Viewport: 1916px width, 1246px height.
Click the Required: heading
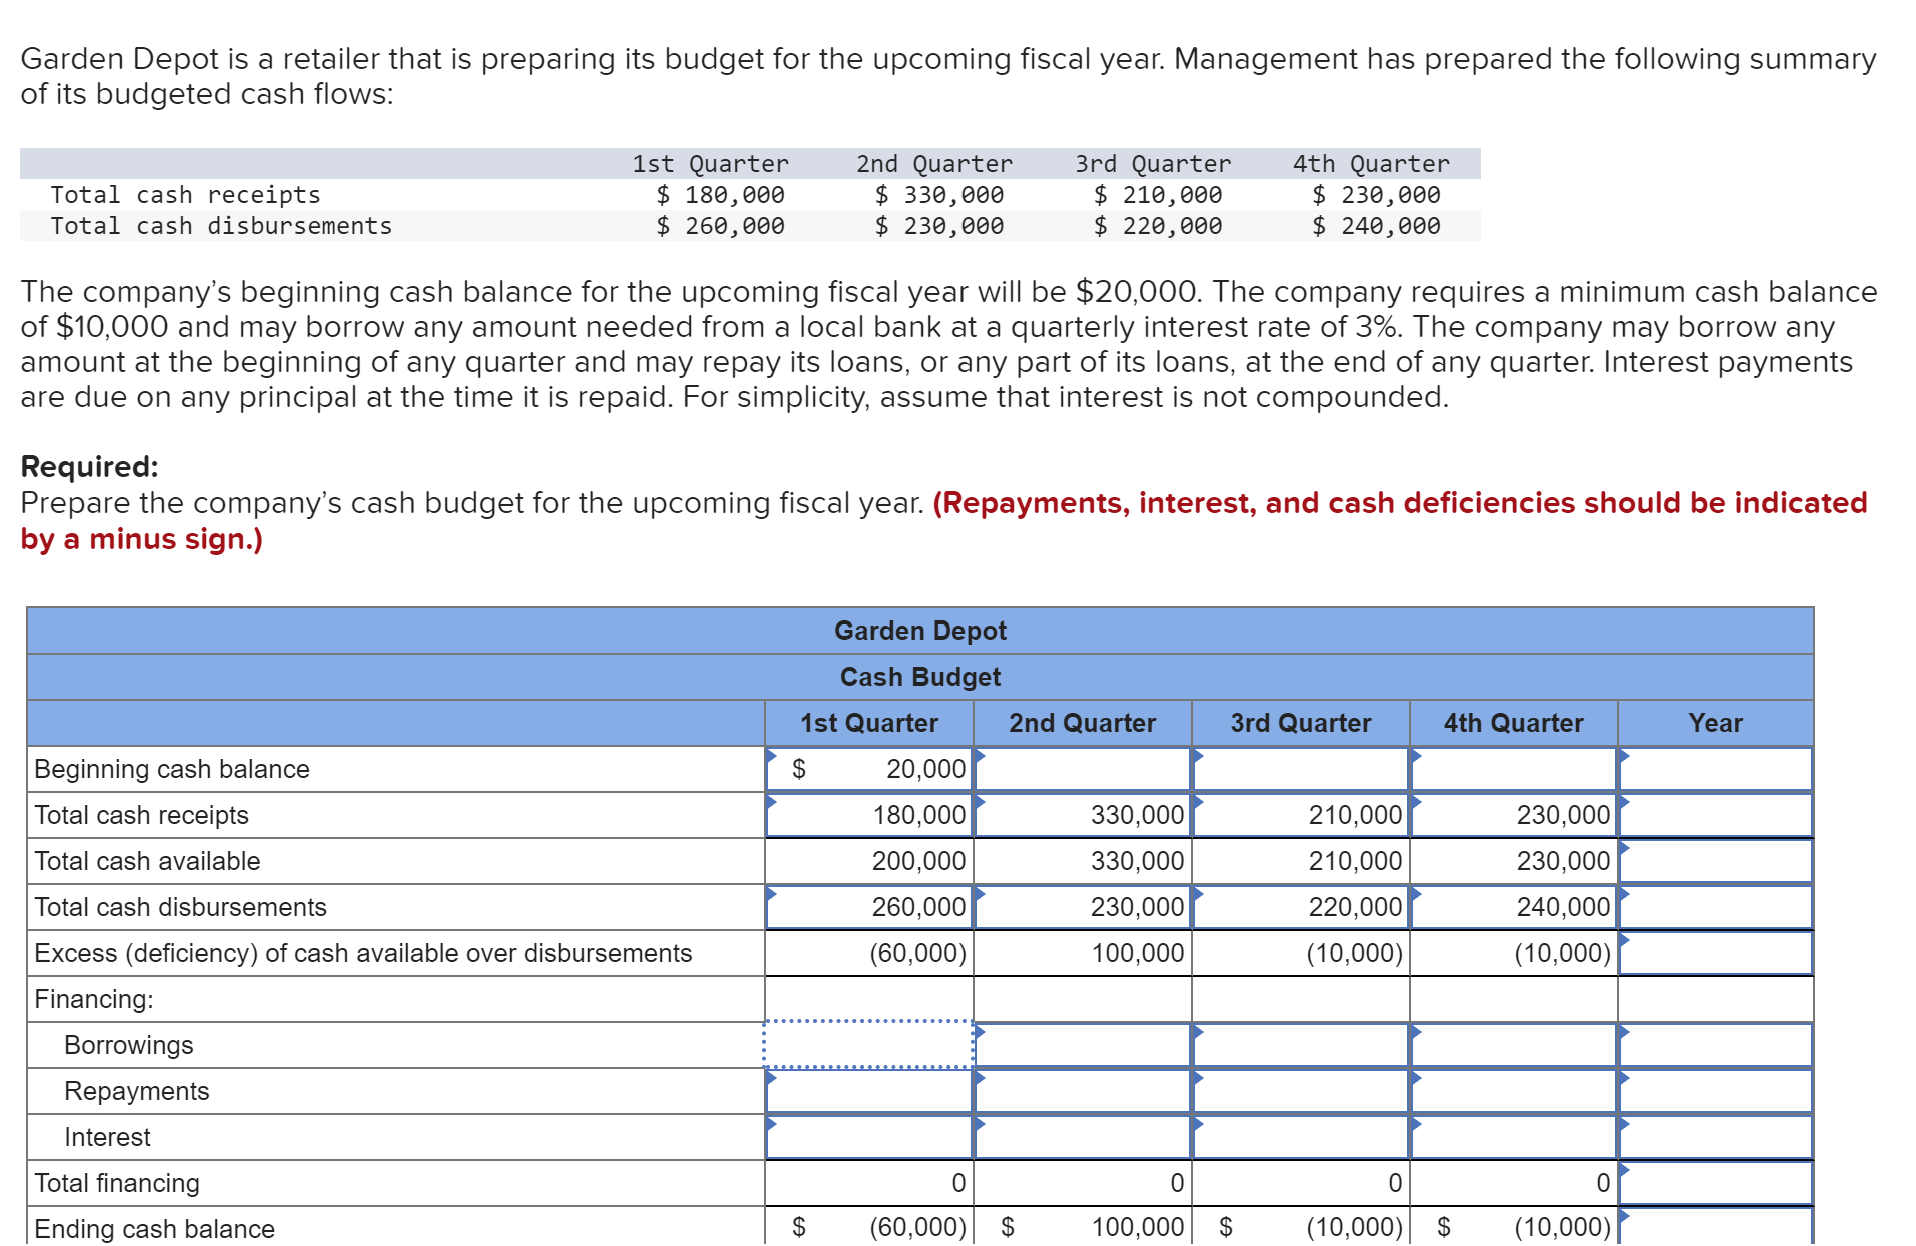(90, 467)
